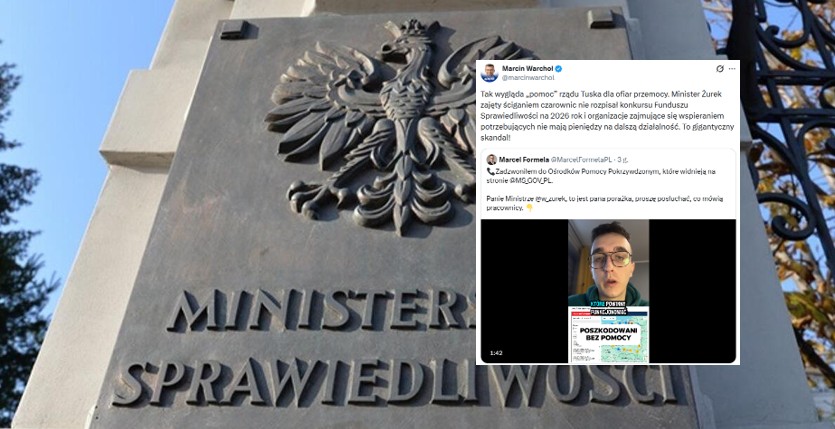Play the embedded video of man in glasses
This screenshot has width=835, height=429.
point(608,291)
